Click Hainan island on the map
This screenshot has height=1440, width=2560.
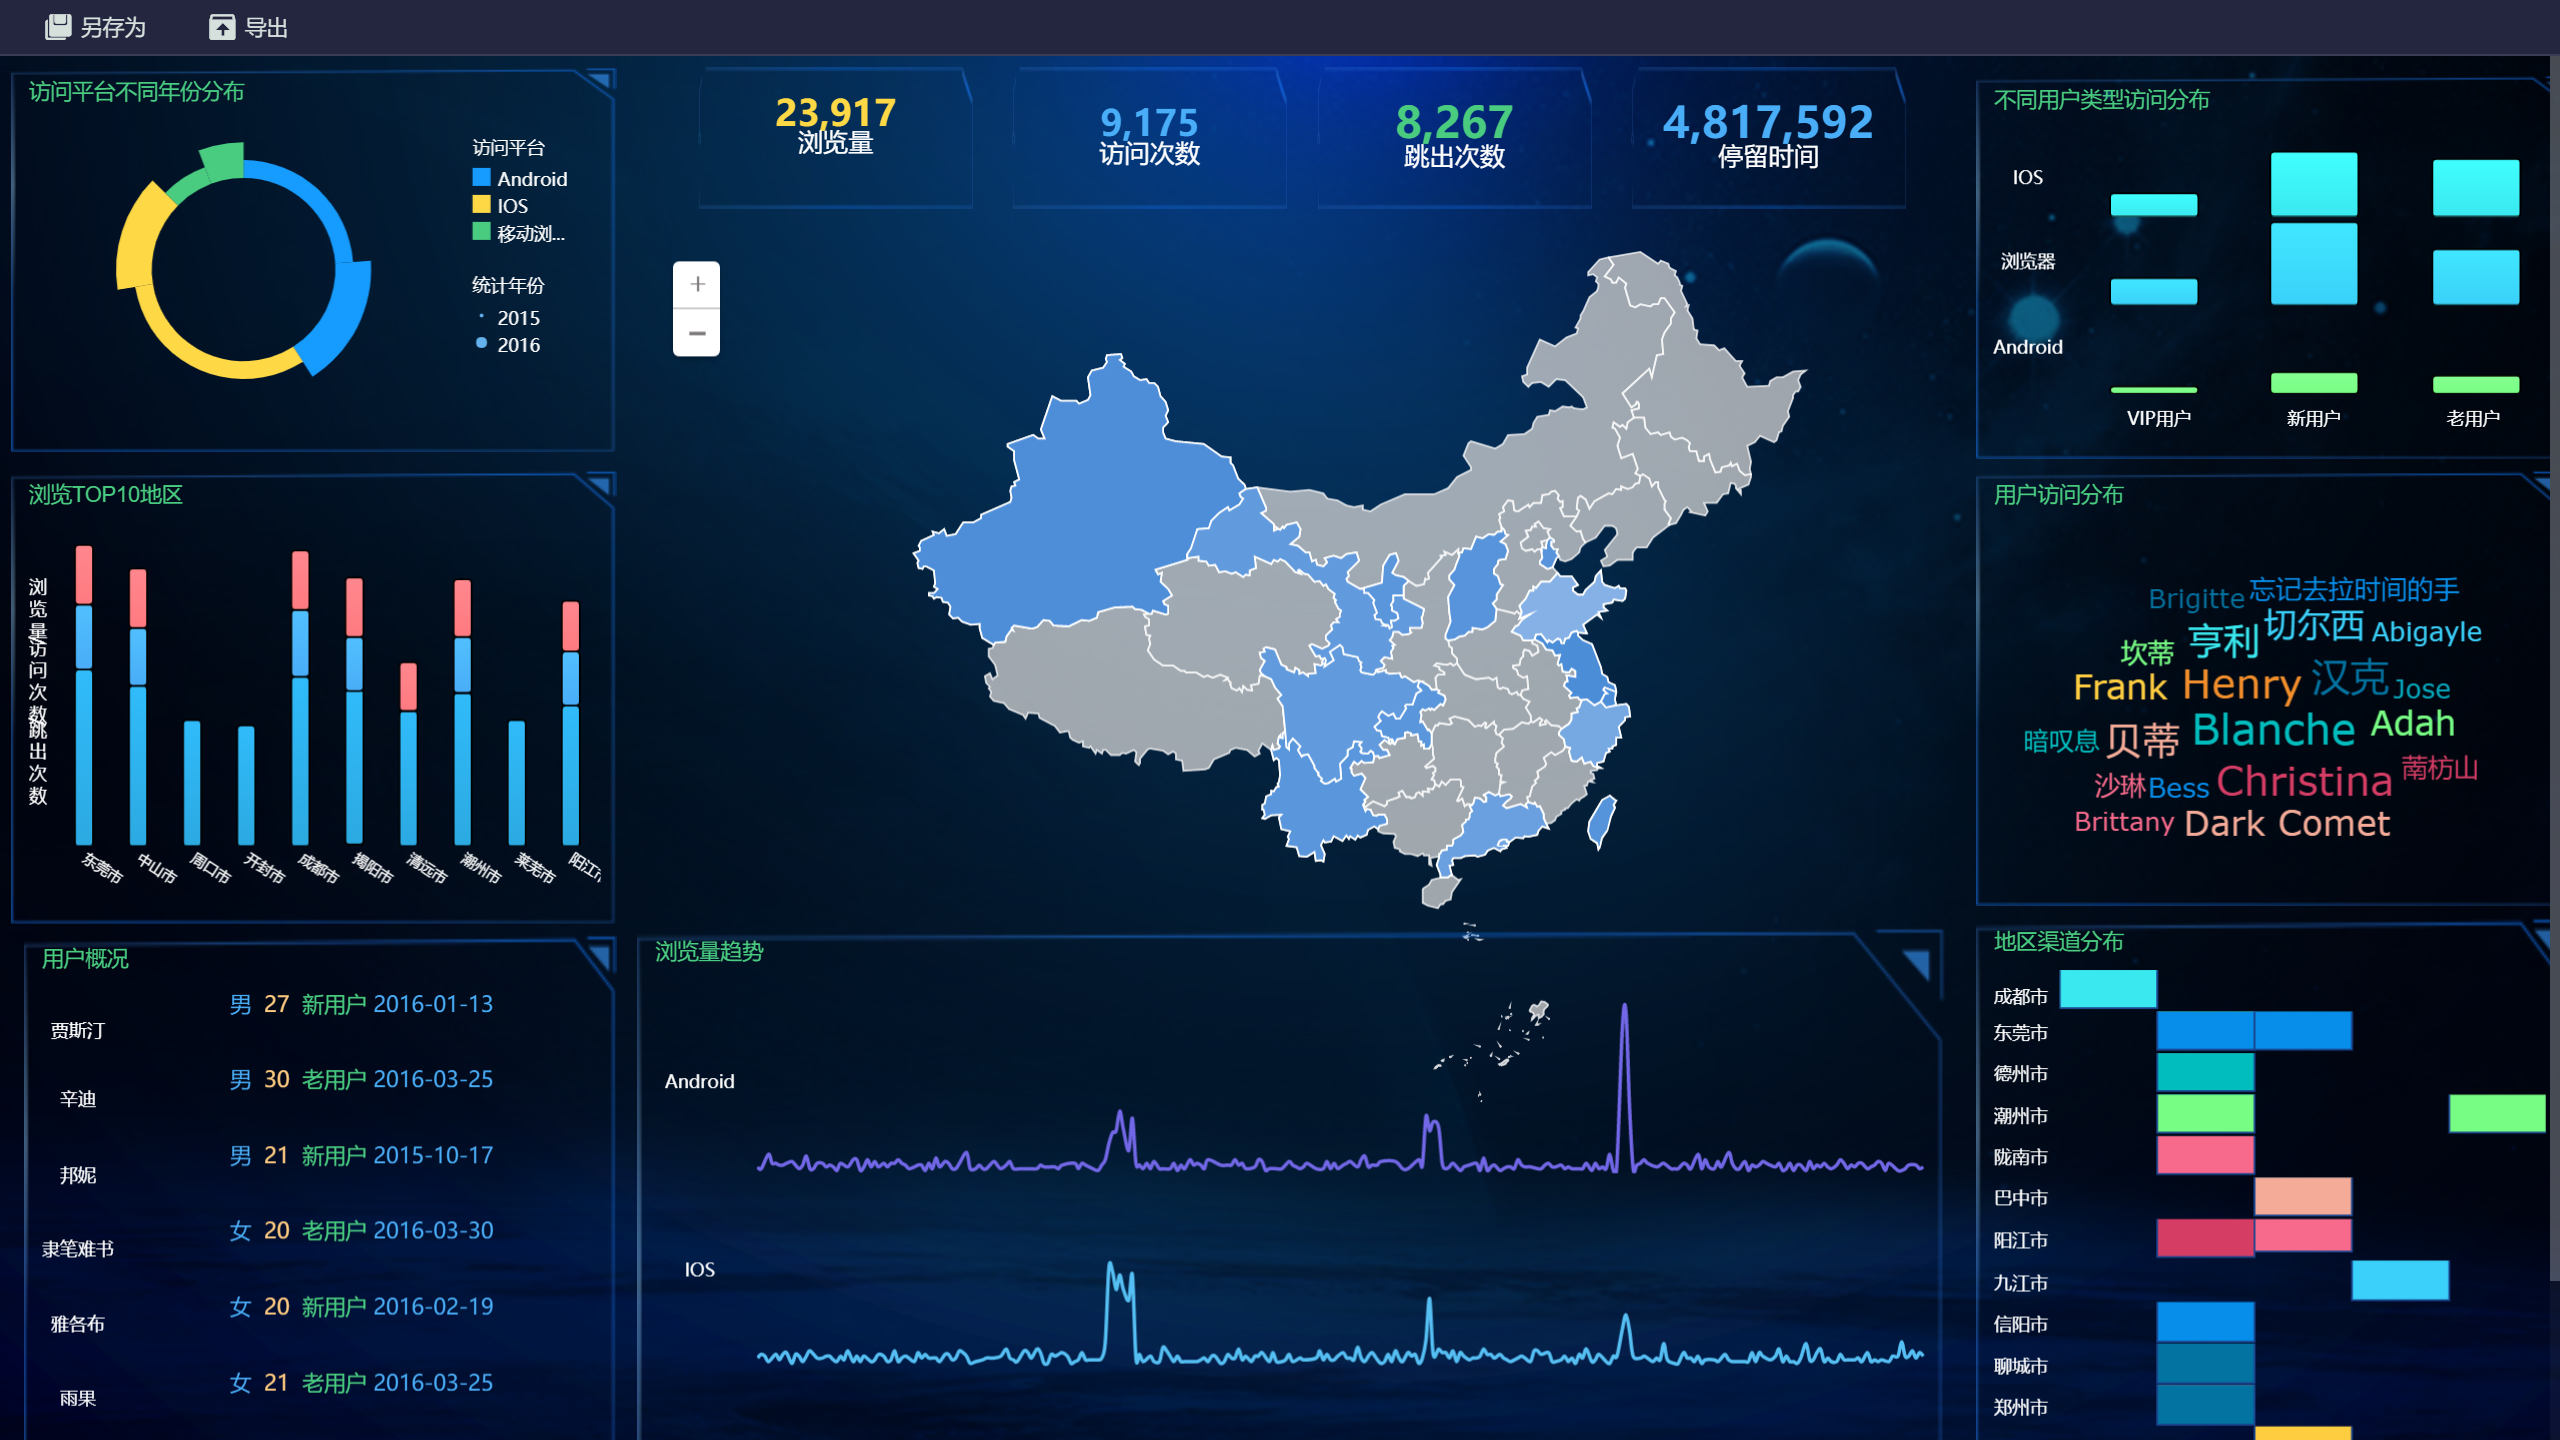click(1440, 891)
